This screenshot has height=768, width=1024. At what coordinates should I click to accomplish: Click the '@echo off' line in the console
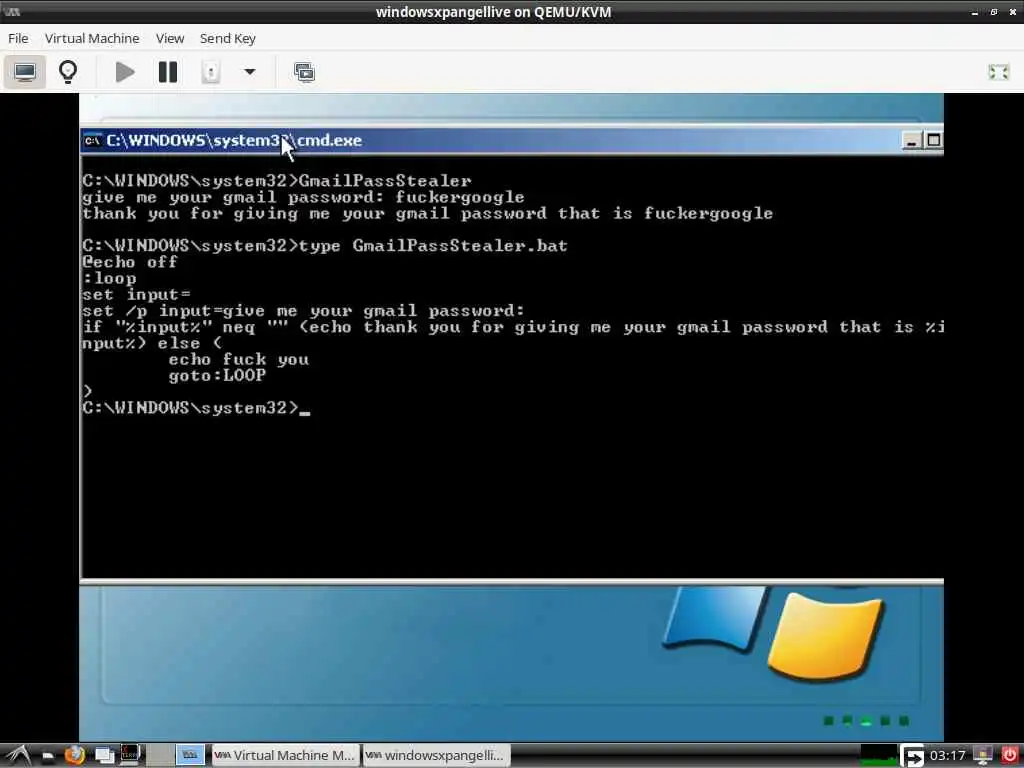pos(129,263)
